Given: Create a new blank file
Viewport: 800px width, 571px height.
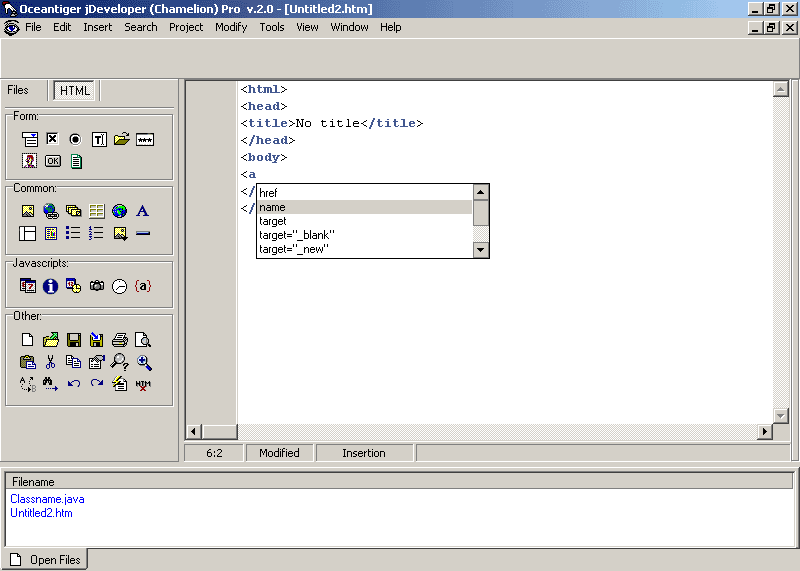Looking at the screenshot, I should 28,340.
